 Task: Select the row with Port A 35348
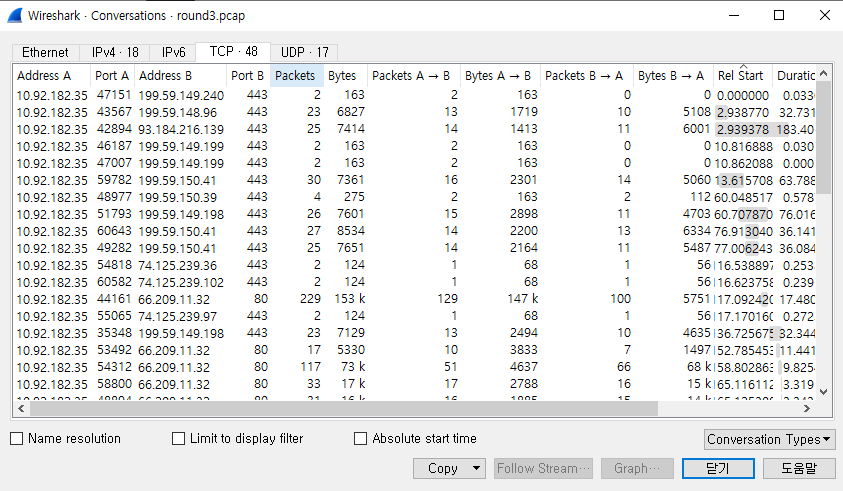click(414, 333)
